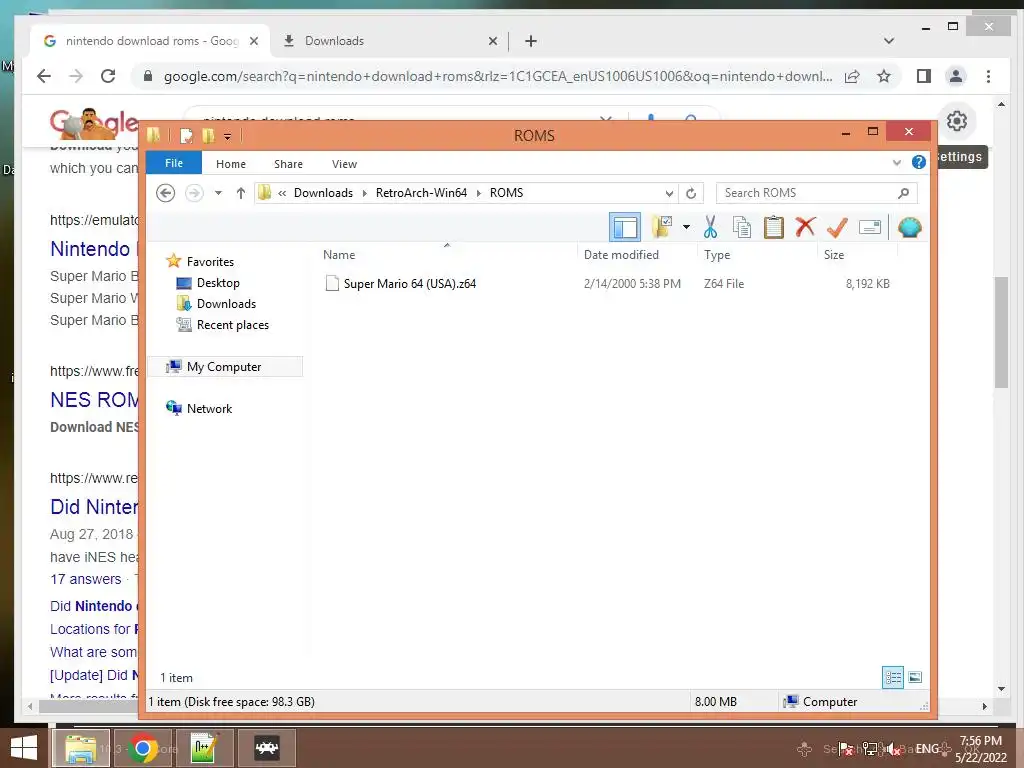Click the Chrome back arrow
1024x768 pixels.
[x=44, y=76]
